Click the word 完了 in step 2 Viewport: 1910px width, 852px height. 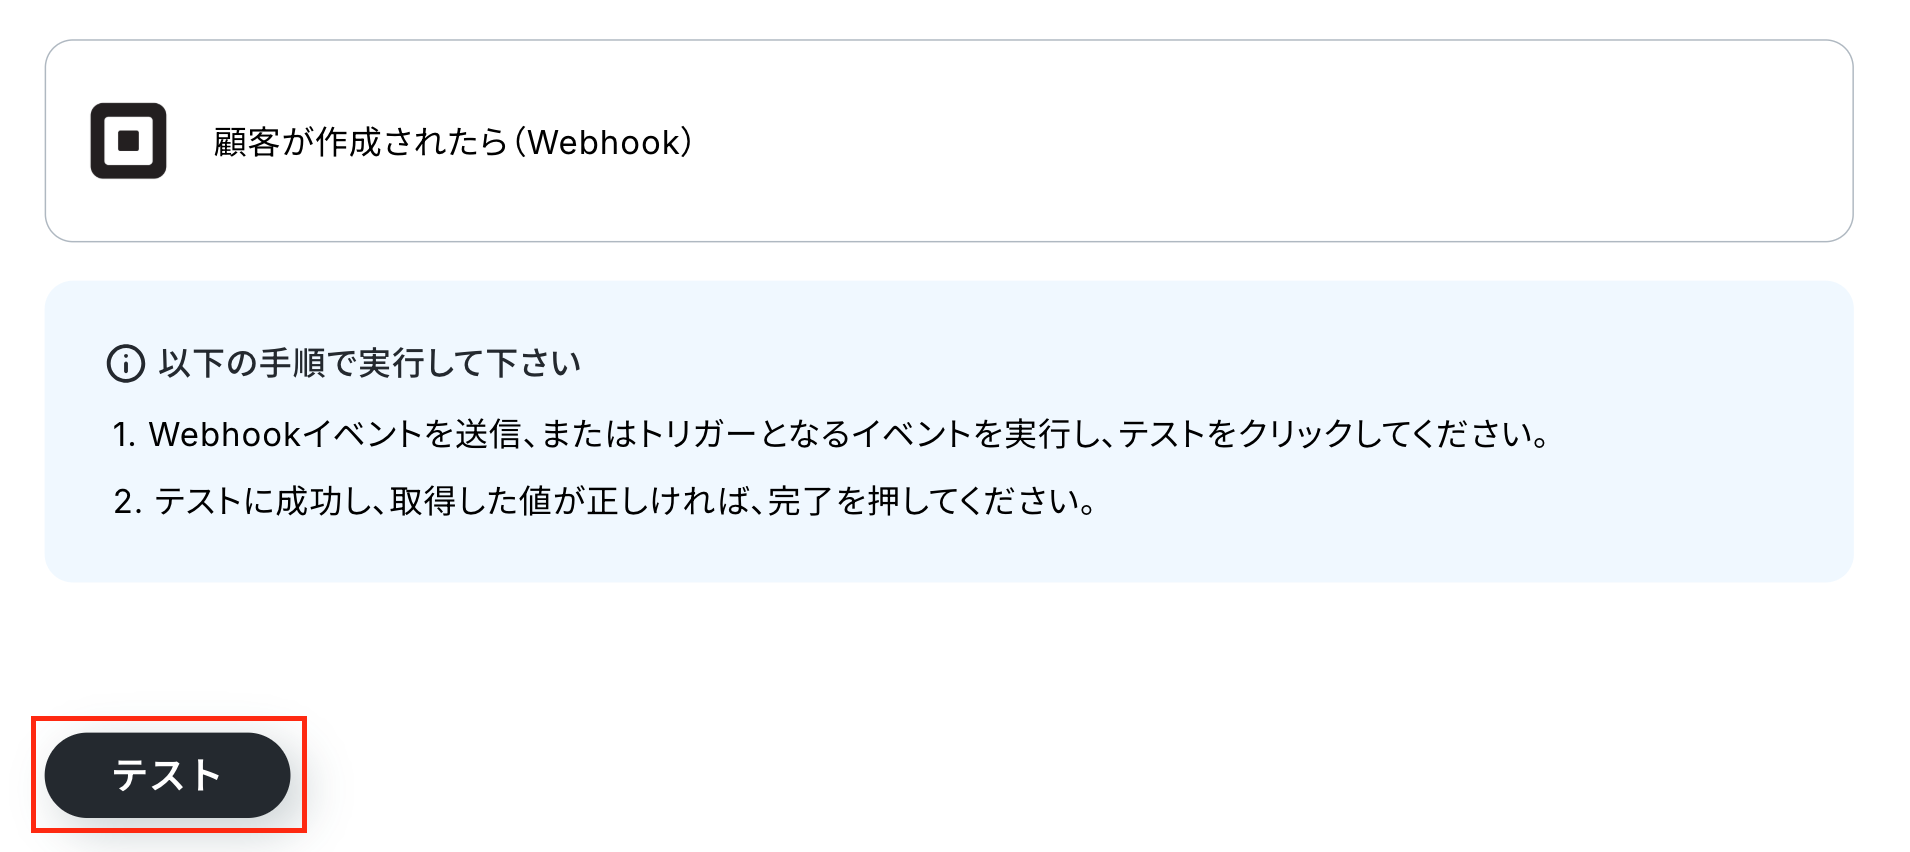click(801, 501)
